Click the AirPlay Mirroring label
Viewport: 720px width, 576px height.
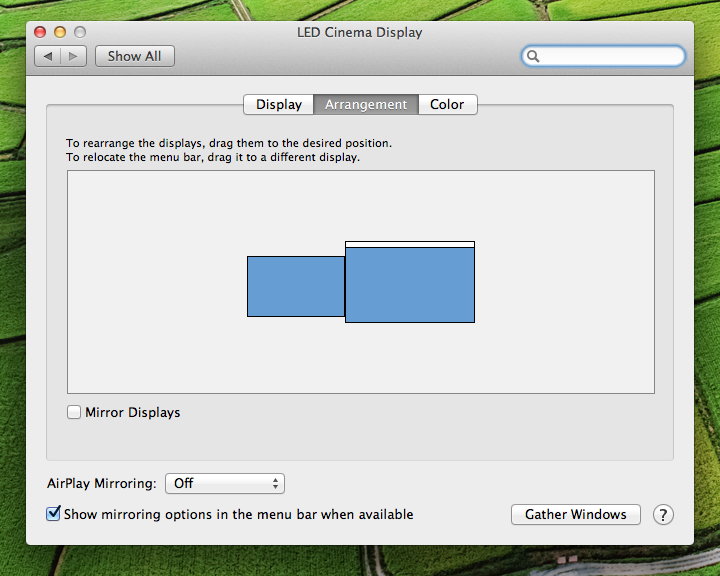coord(101,483)
